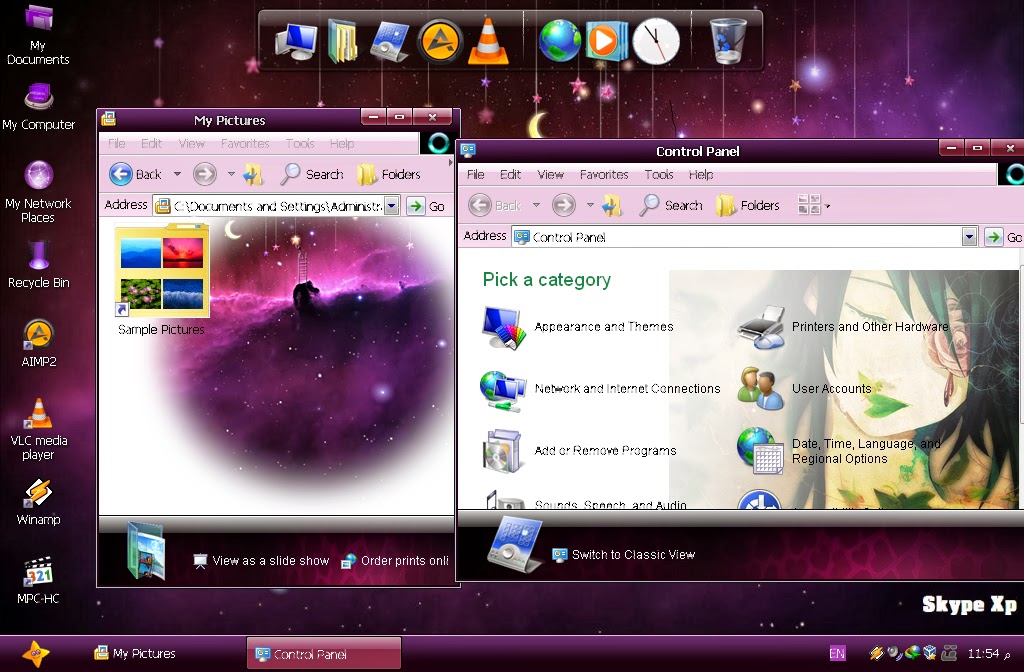Click Search in Control Panel toolbar
The height and width of the screenshot is (672, 1024).
tap(671, 205)
